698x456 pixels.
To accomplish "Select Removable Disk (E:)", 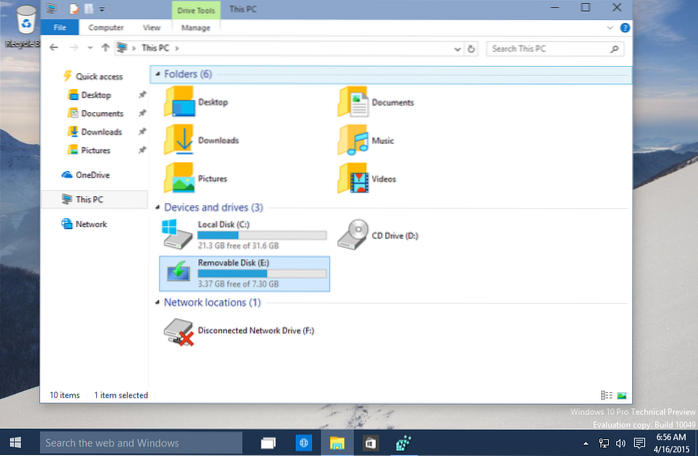I will point(244,273).
